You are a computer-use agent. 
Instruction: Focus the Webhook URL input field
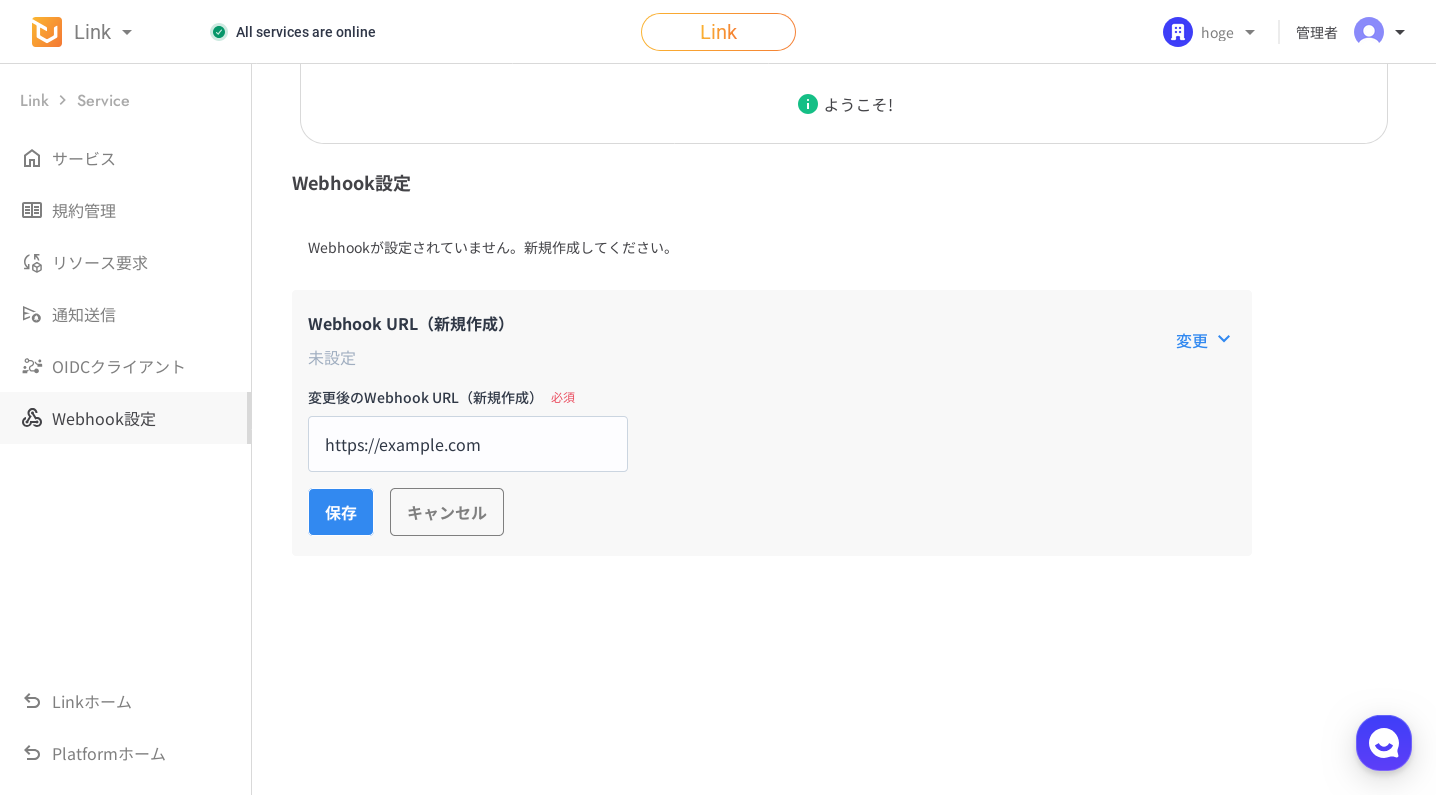coord(468,444)
